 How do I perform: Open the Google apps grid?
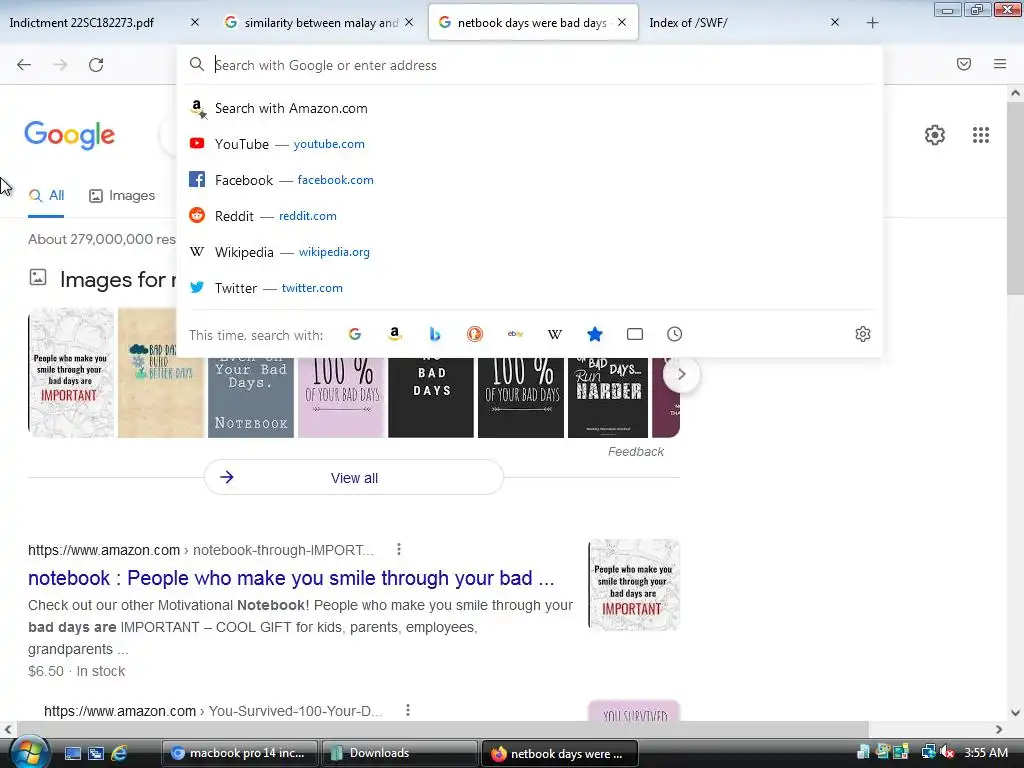pos(981,135)
